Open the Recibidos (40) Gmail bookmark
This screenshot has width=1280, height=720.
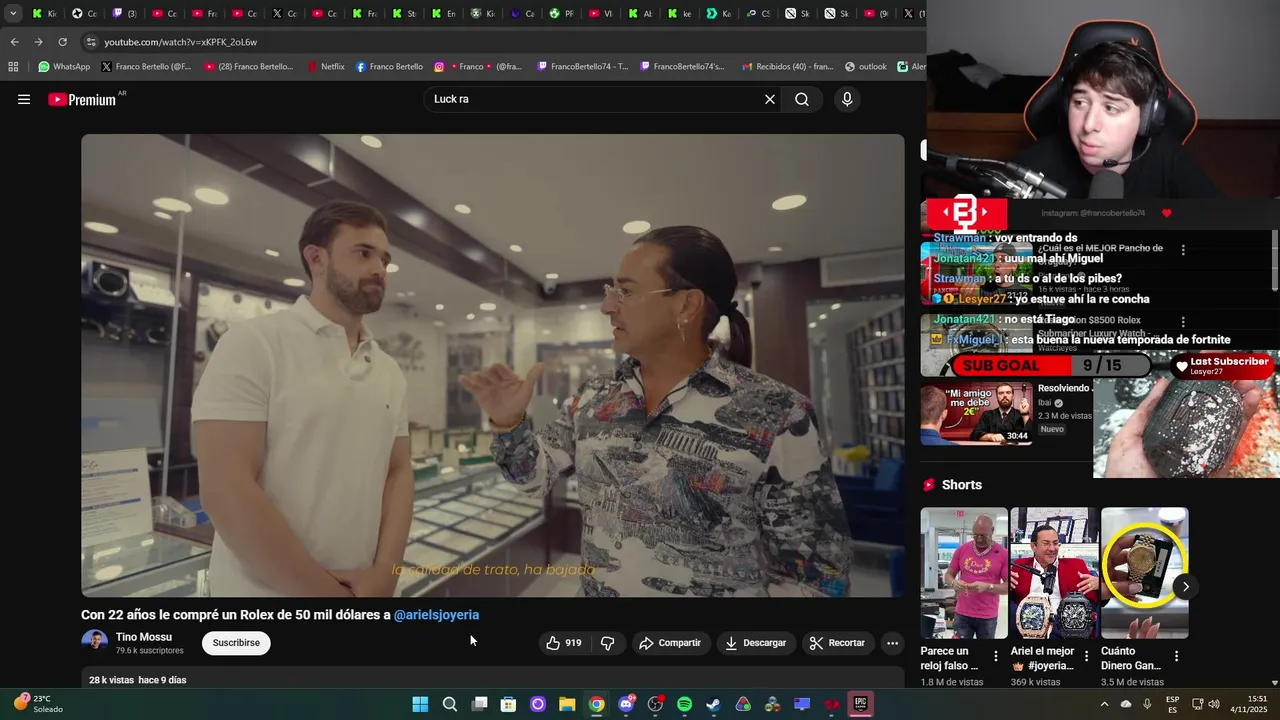pyautogui.click(x=787, y=67)
